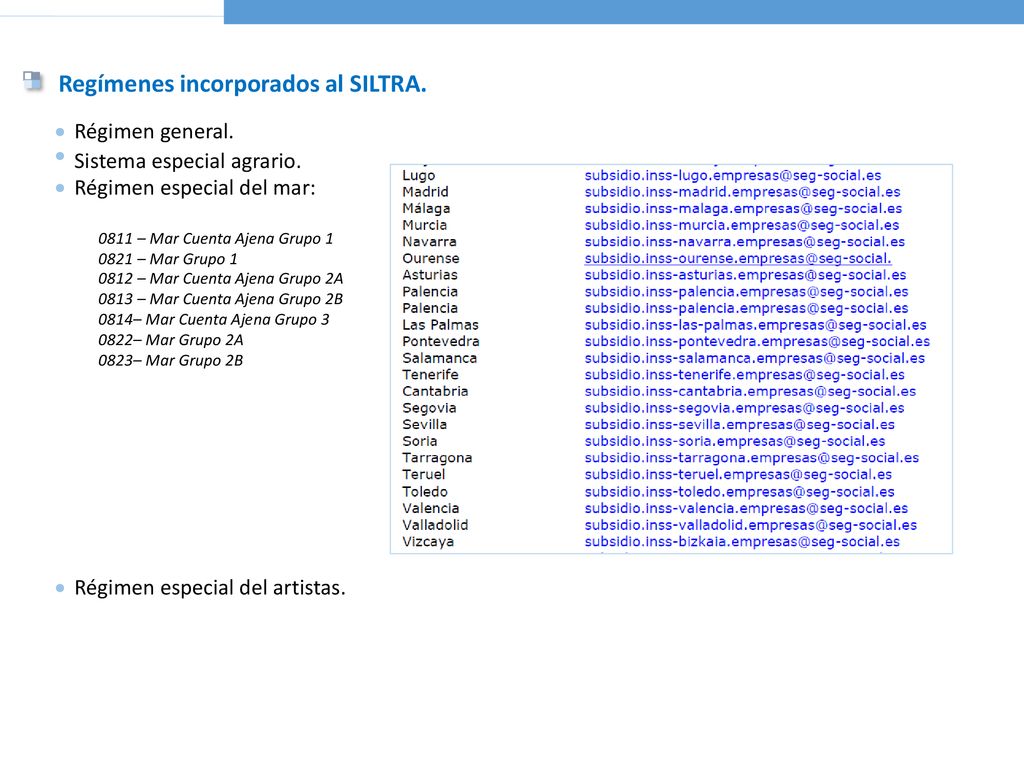Open the subsidio.inss-tenerife email link

pyautogui.click(x=744, y=375)
